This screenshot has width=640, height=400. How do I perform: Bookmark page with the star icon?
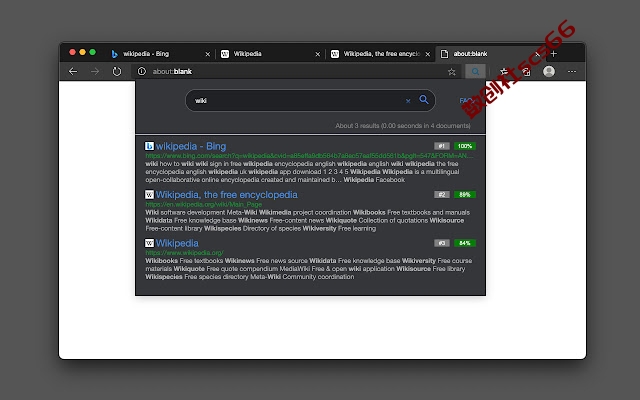pyautogui.click(x=451, y=72)
